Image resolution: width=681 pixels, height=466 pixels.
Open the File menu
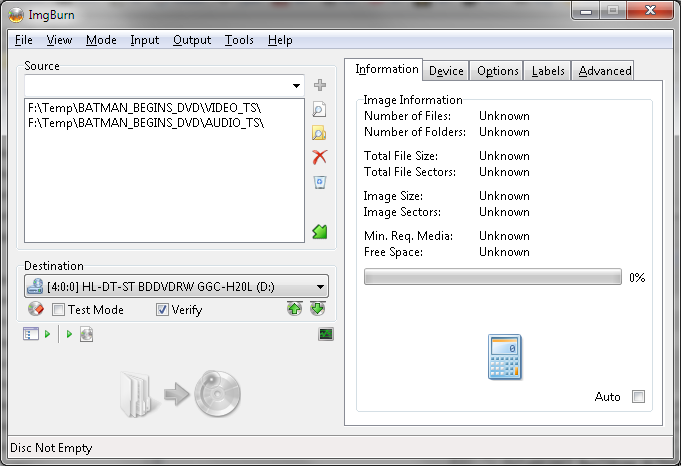[23, 40]
